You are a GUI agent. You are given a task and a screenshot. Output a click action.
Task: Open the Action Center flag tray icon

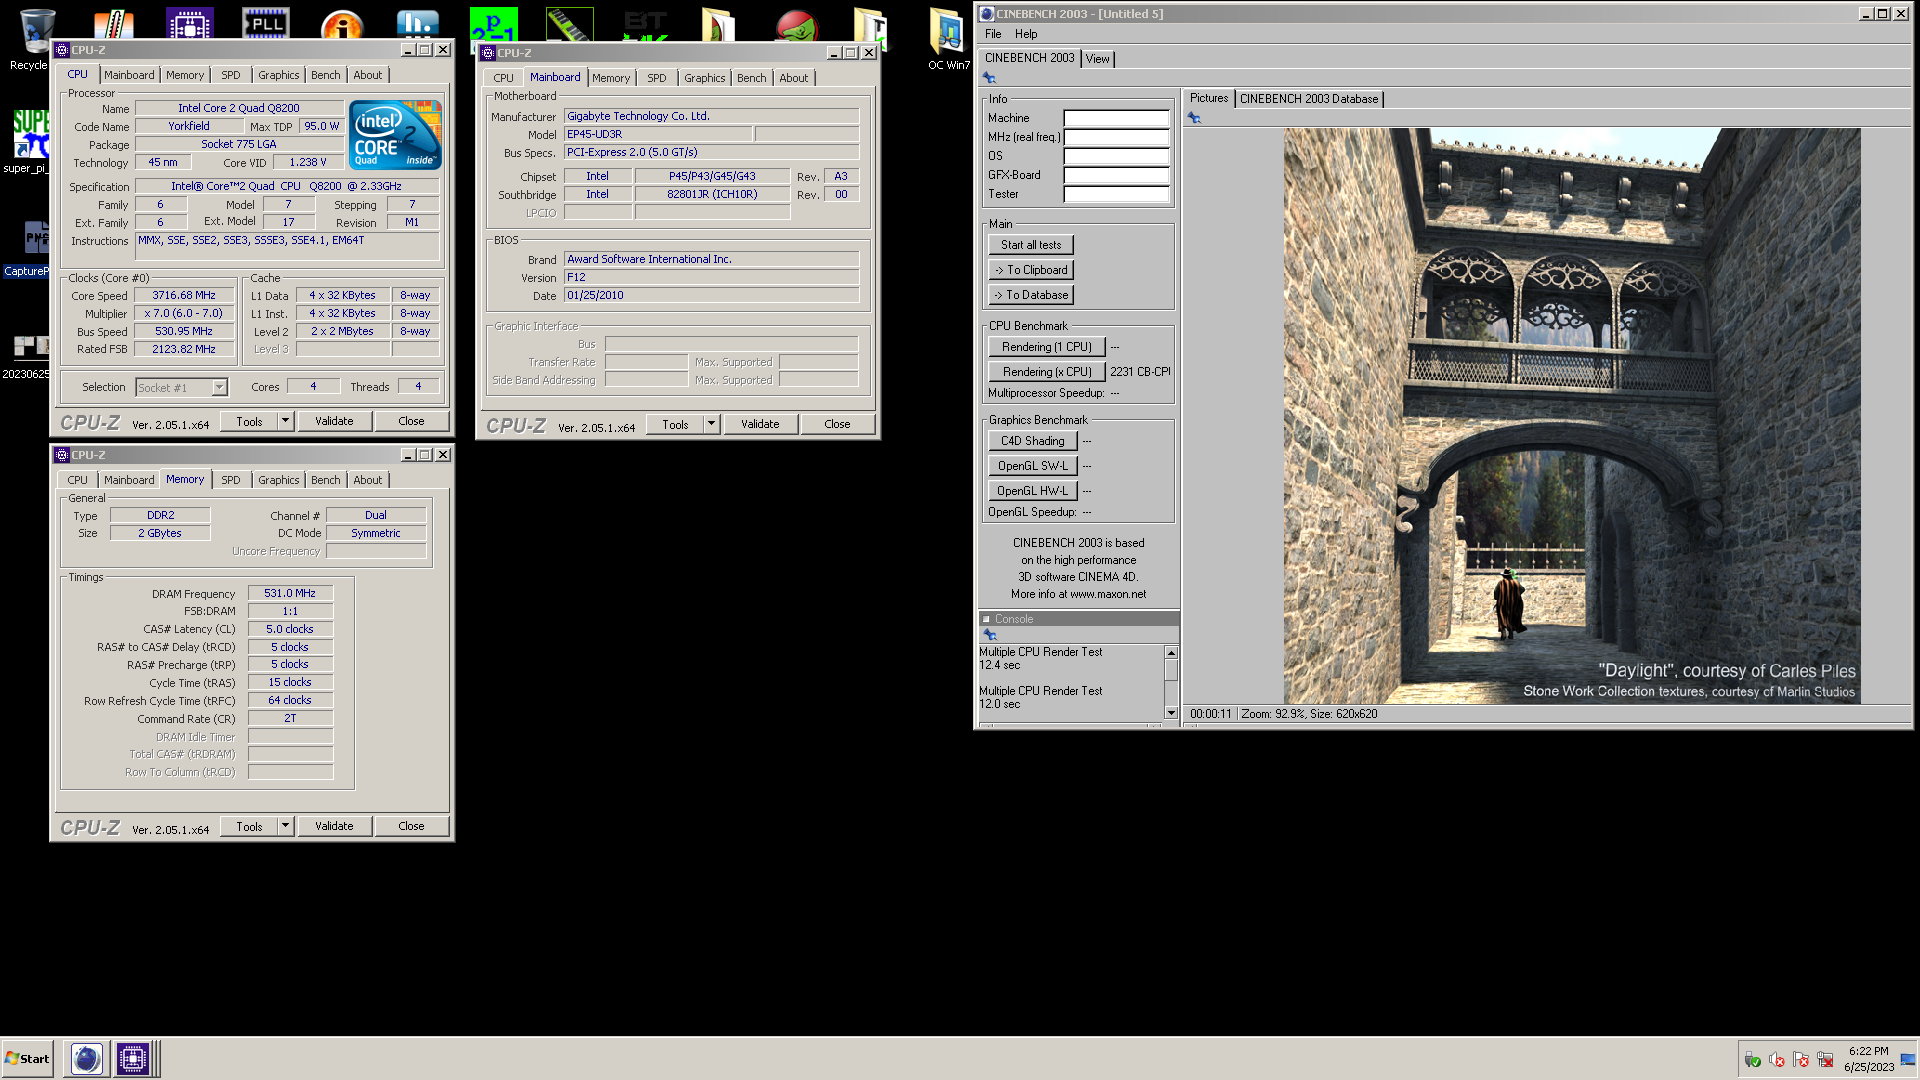pyautogui.click(x=1801, y=1060)
